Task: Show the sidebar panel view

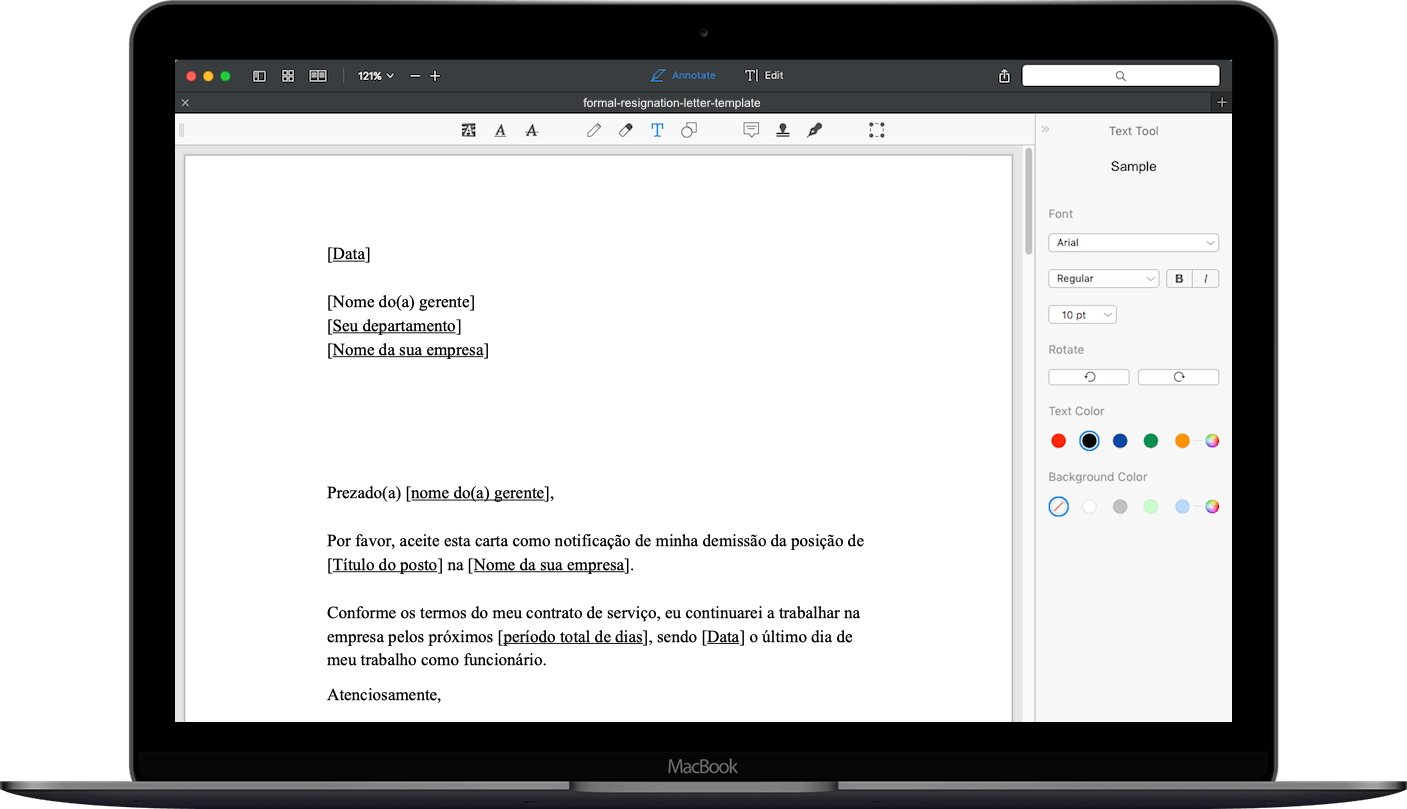Action: (x=259, y=76)
